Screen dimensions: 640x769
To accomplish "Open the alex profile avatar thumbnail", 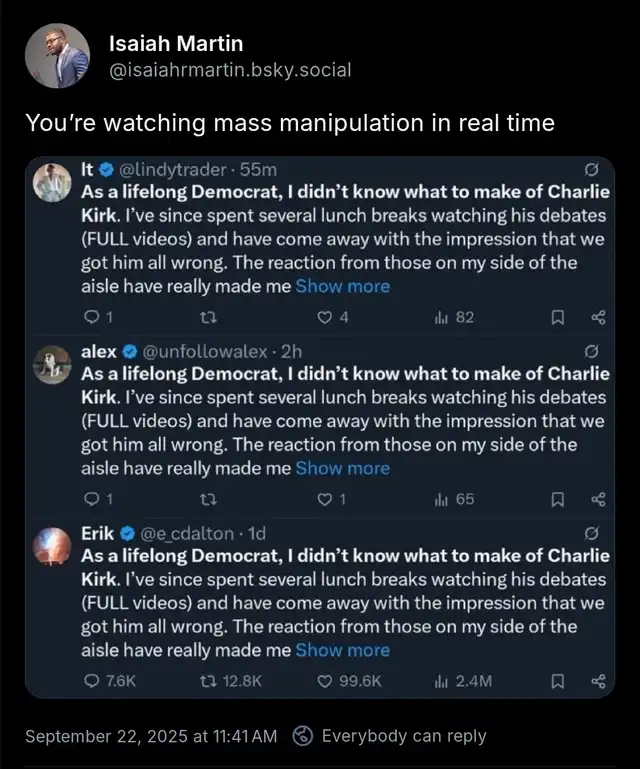I will [x=51, y=364].
